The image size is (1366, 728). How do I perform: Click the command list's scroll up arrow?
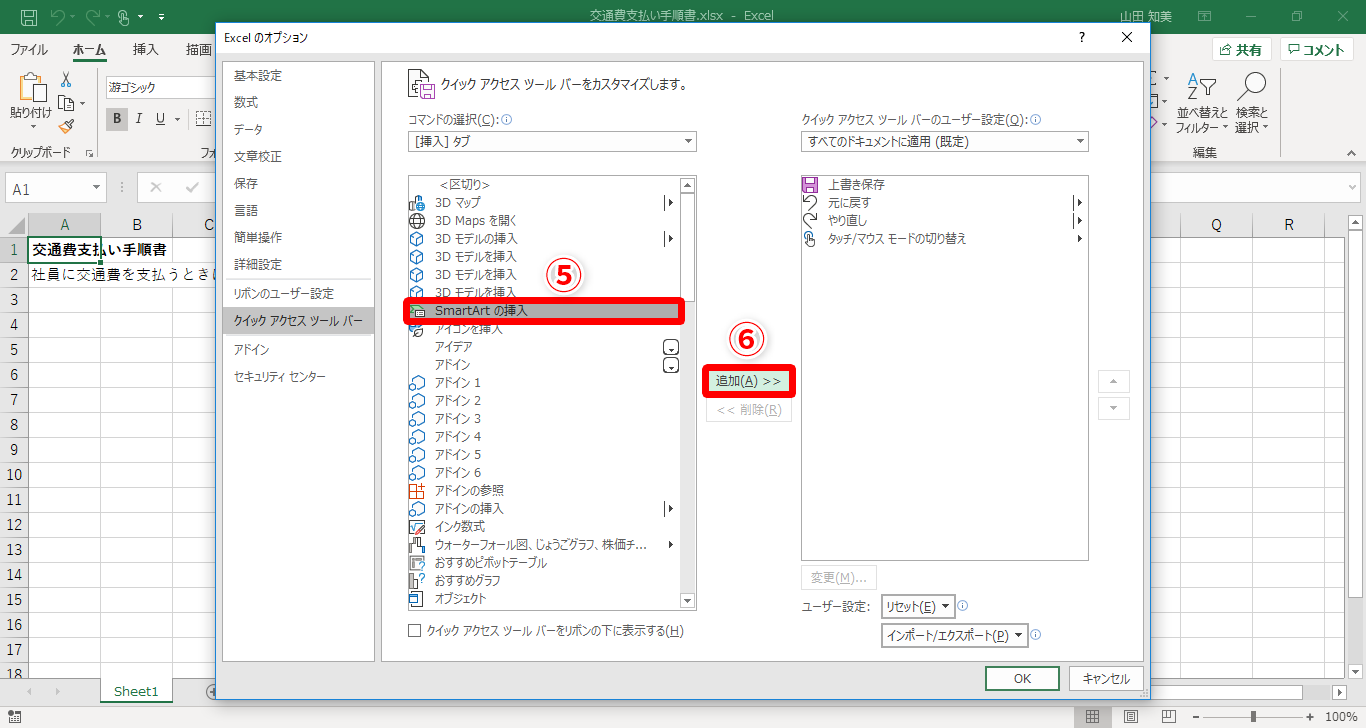pos(687,185)
